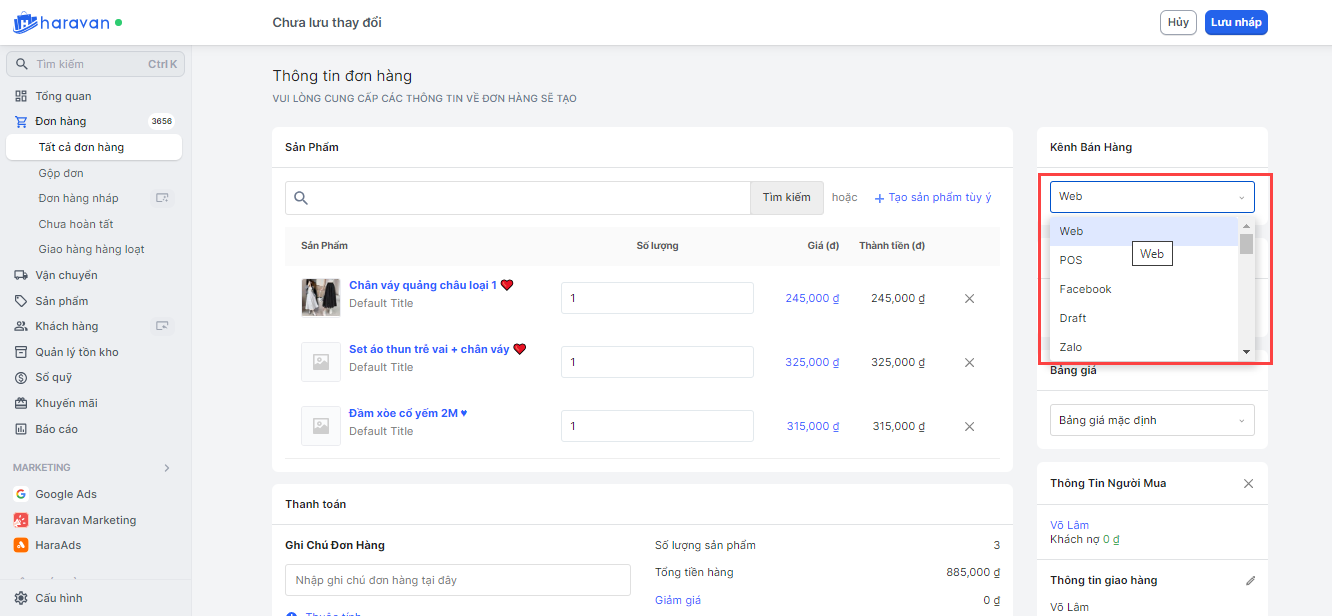The image size is (1332, 616).
Task: Open the Bảng giá mặc định dropdown
Action: (x=1152, y=420)
